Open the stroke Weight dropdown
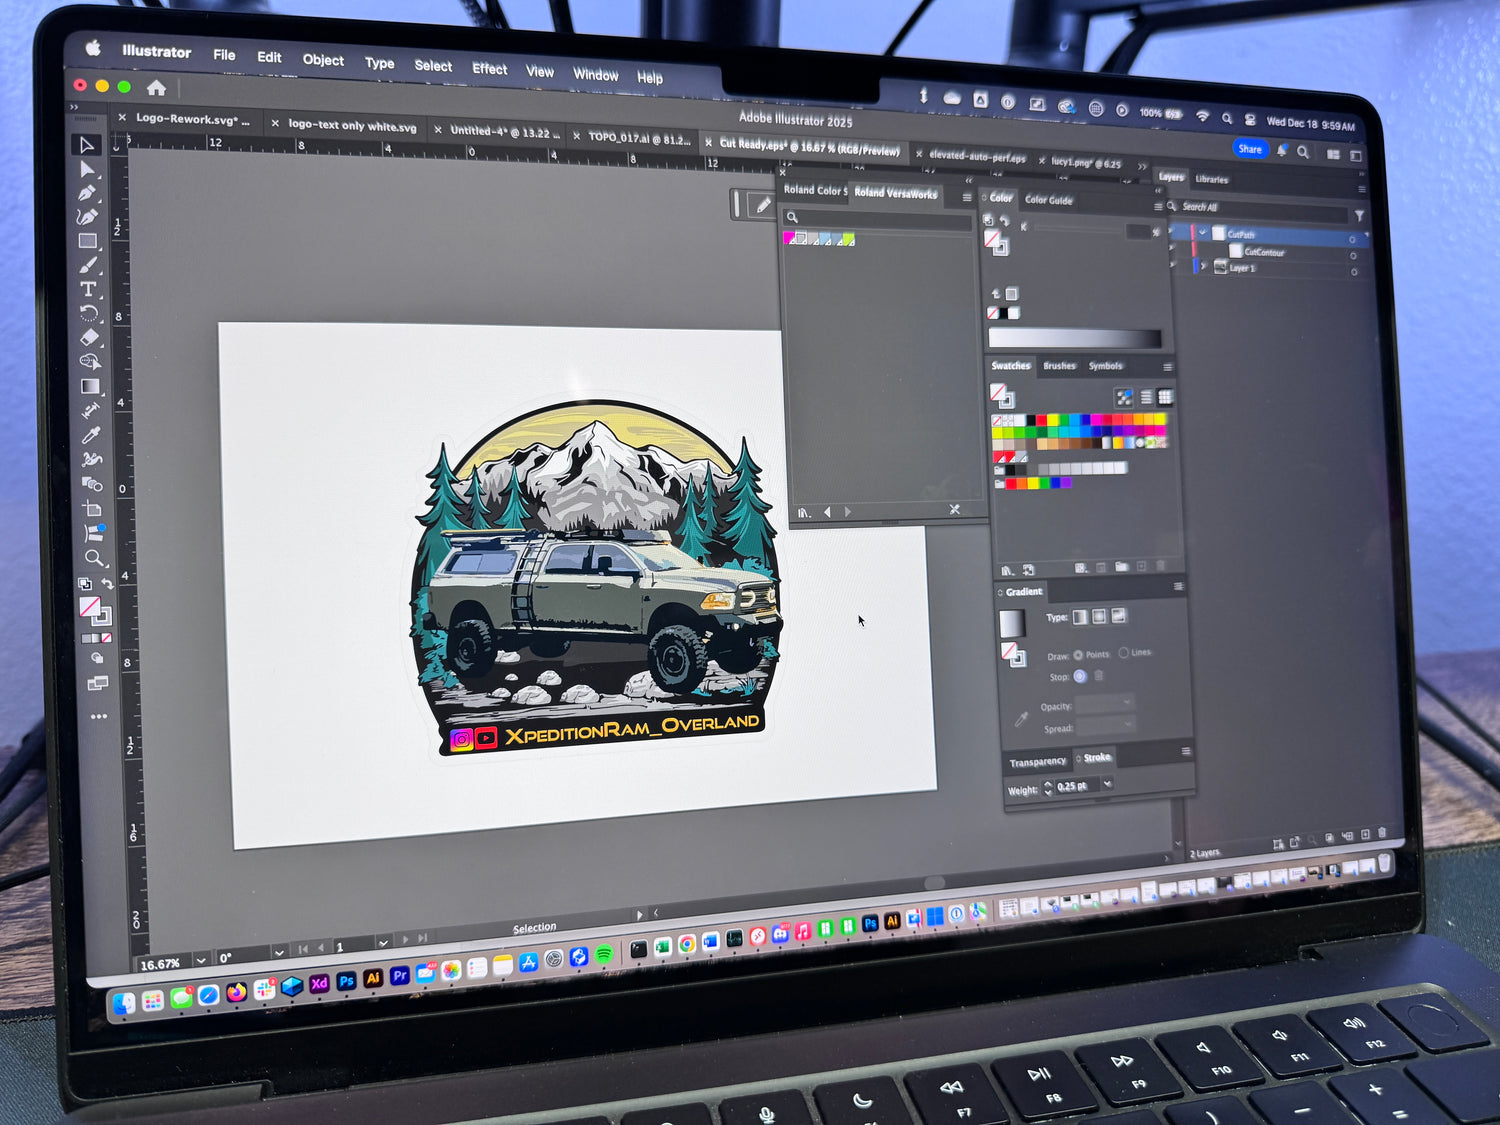This screenshot has width=1500, height=1125. [1107, 785]
